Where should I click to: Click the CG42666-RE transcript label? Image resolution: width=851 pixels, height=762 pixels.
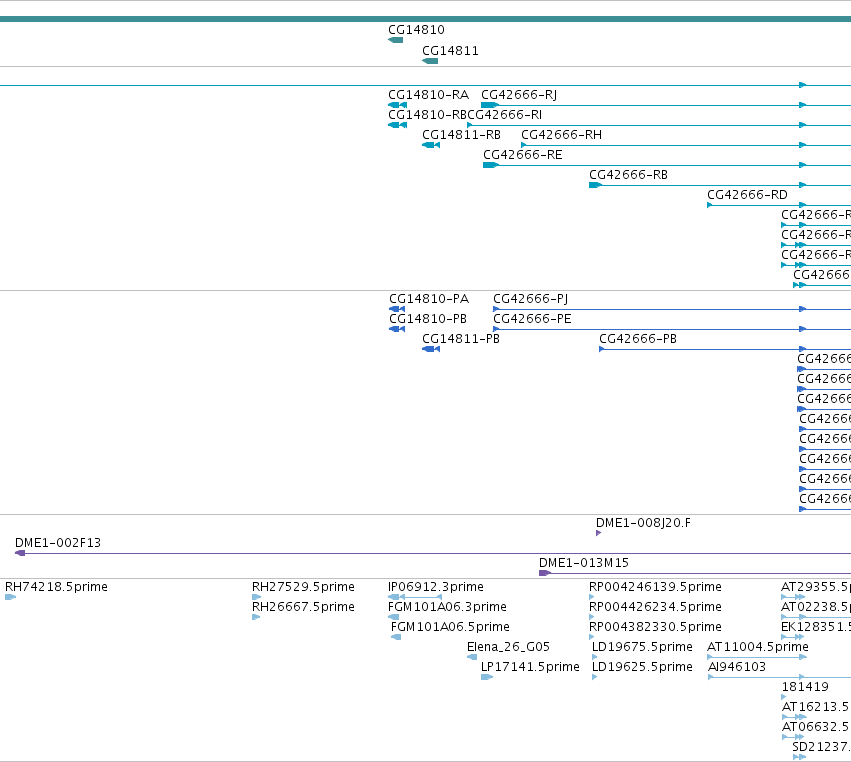point(523,155)
